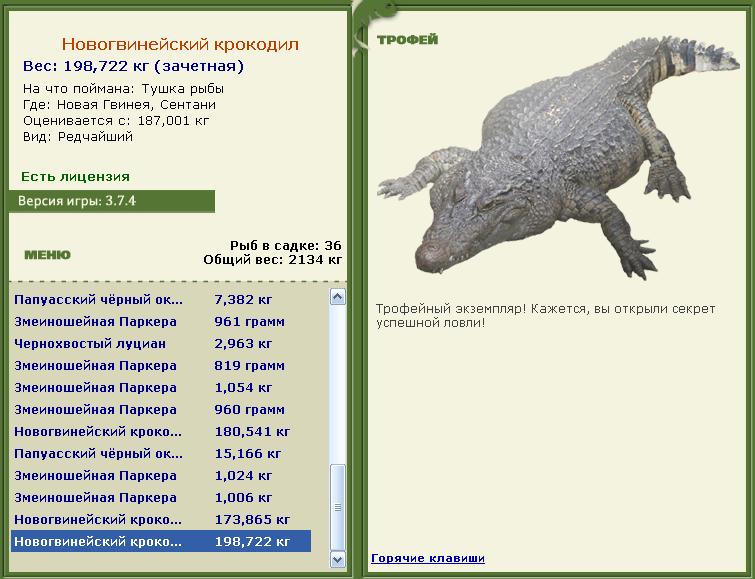
Task: Click the ТРОФЕЙ heading
Action: click(x=407, y=39)
